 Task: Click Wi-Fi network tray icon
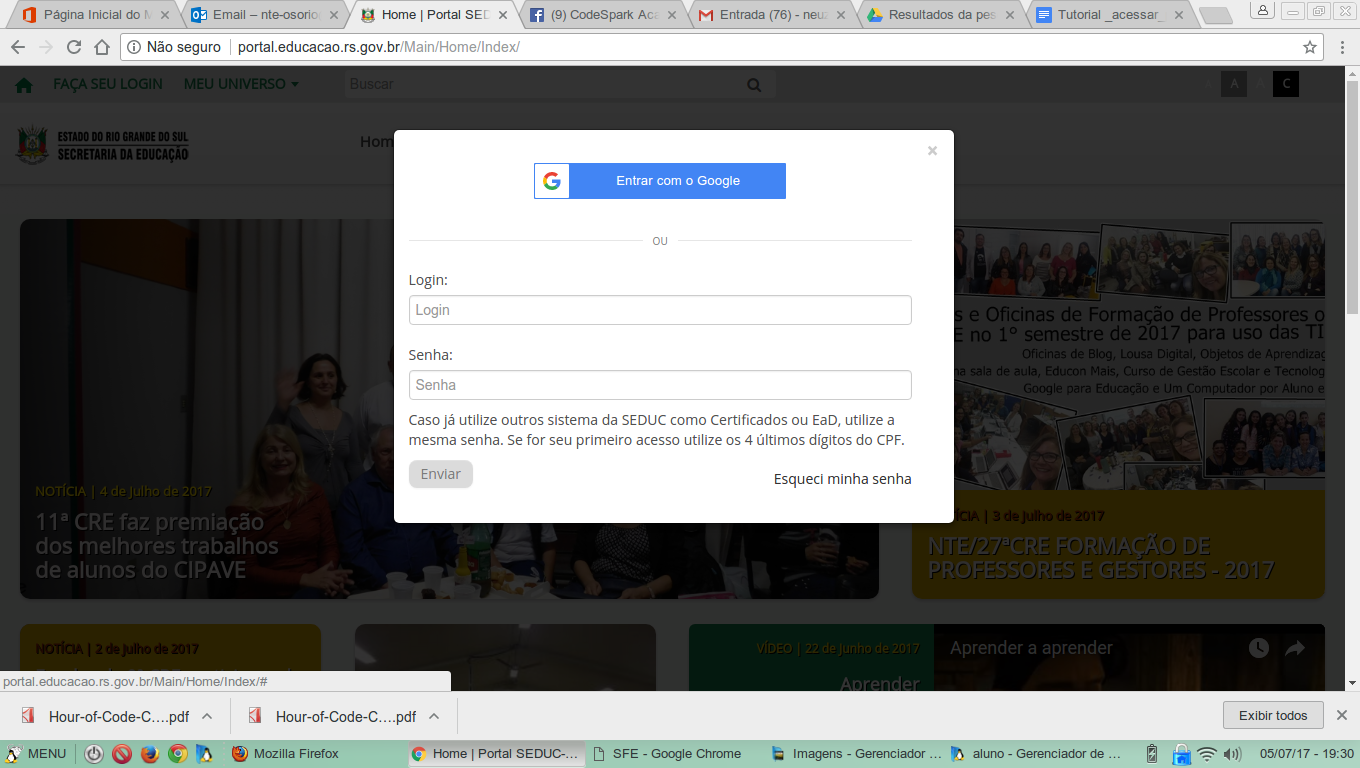pyautogui.click(x=1207, y=754)
